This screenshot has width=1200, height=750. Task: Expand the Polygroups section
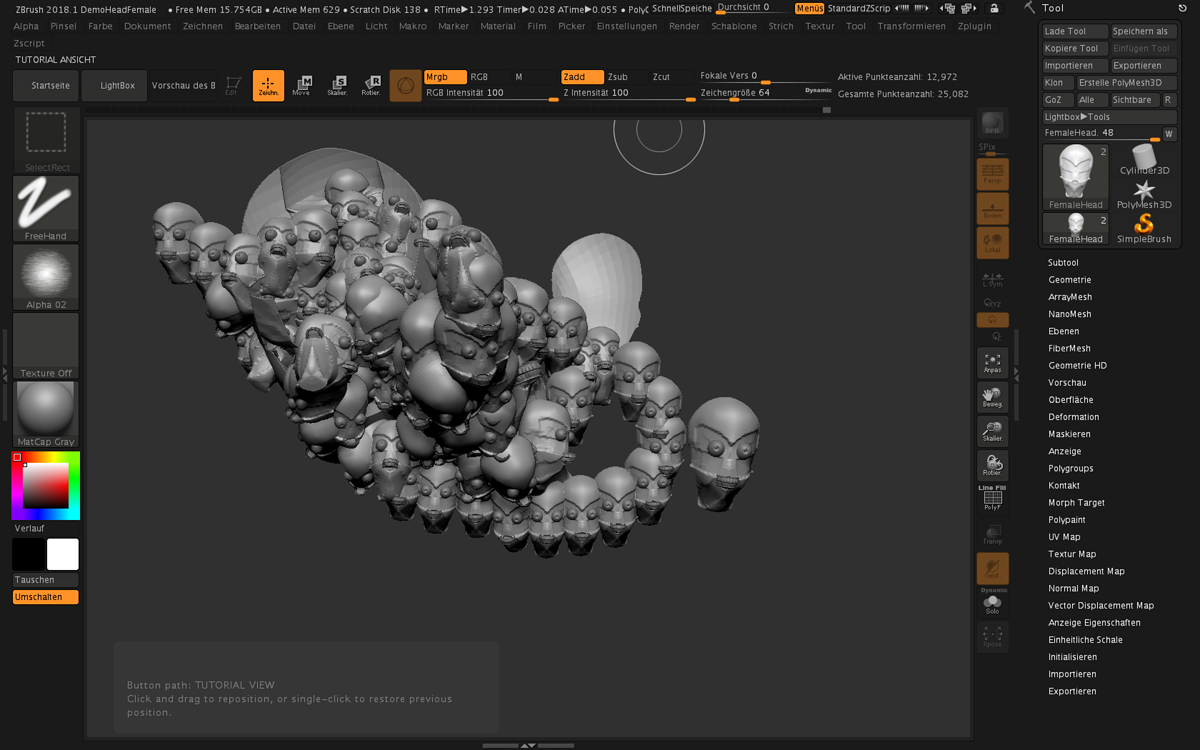1071,468
